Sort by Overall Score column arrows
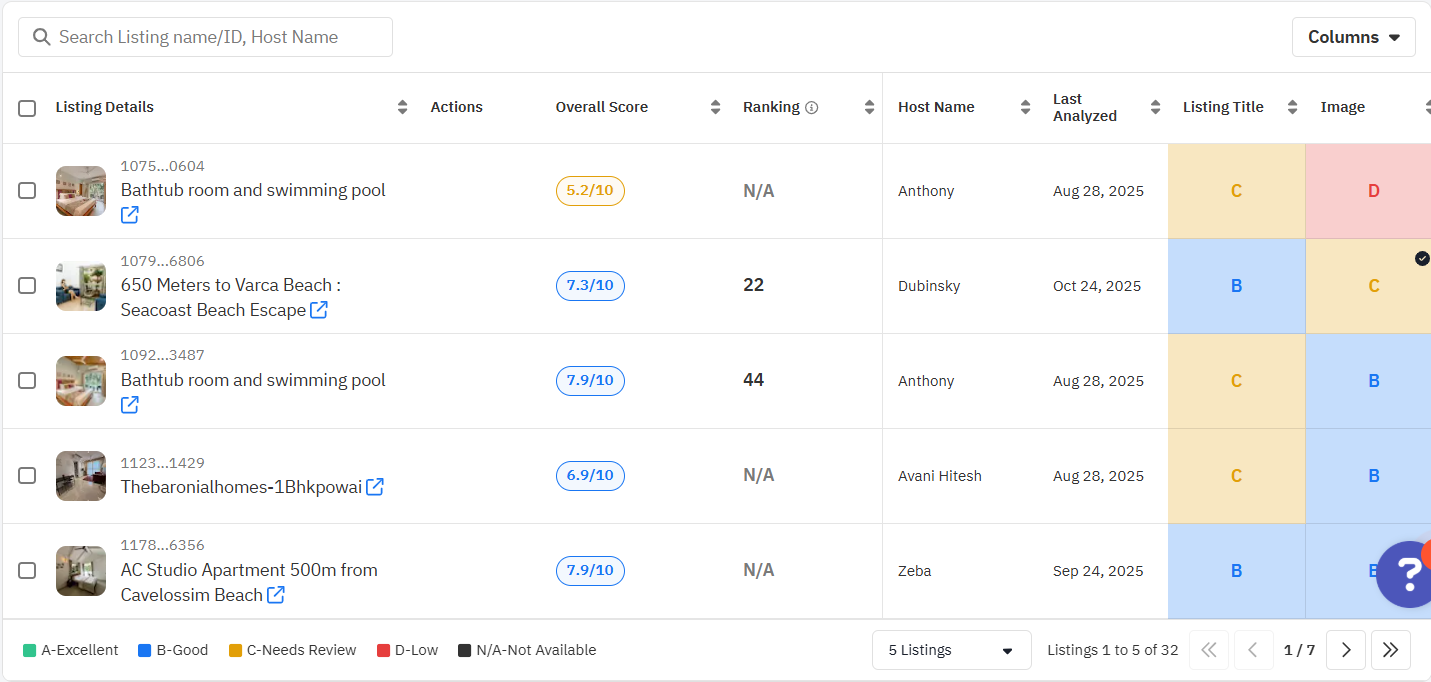Screen dimensions: 1431x682 (x=715, y=107)
